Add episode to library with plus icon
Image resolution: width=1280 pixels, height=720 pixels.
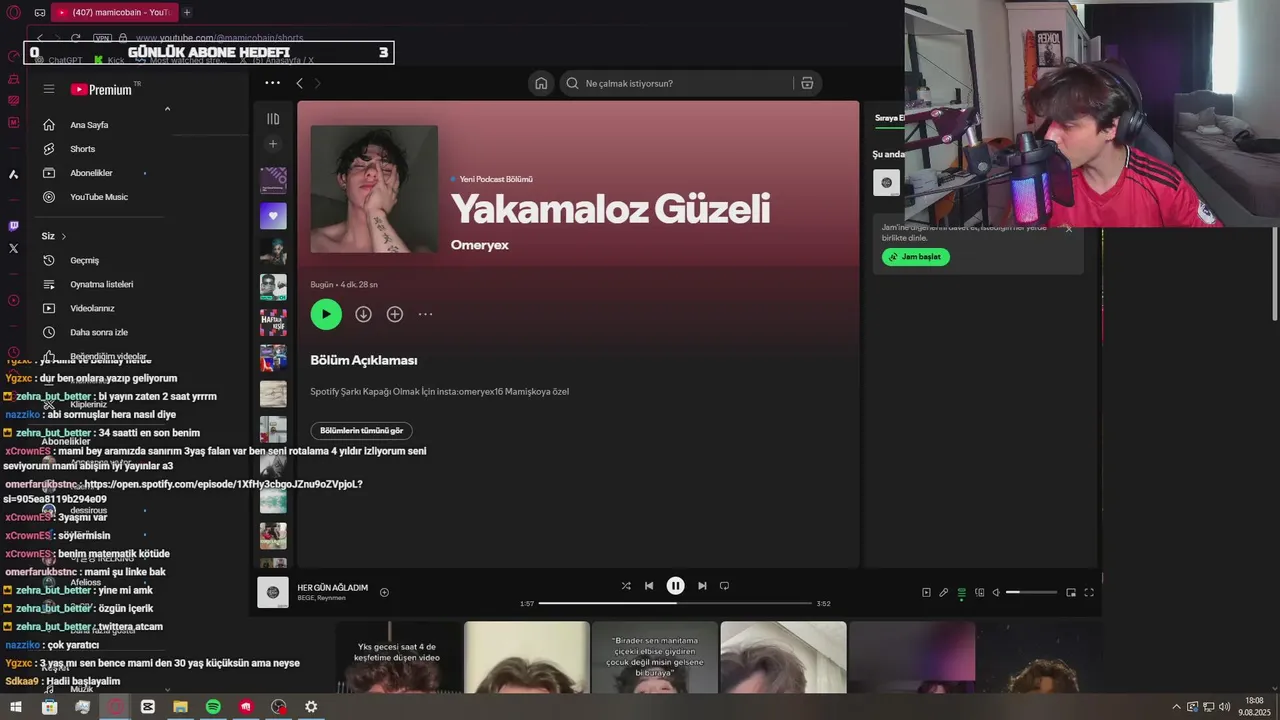point(395,314)
